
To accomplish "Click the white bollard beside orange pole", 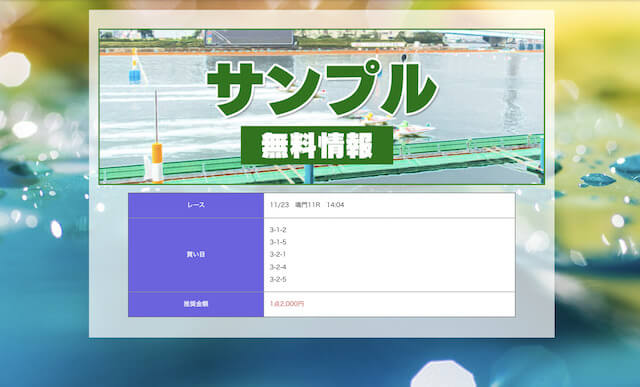I will point(147,168).
